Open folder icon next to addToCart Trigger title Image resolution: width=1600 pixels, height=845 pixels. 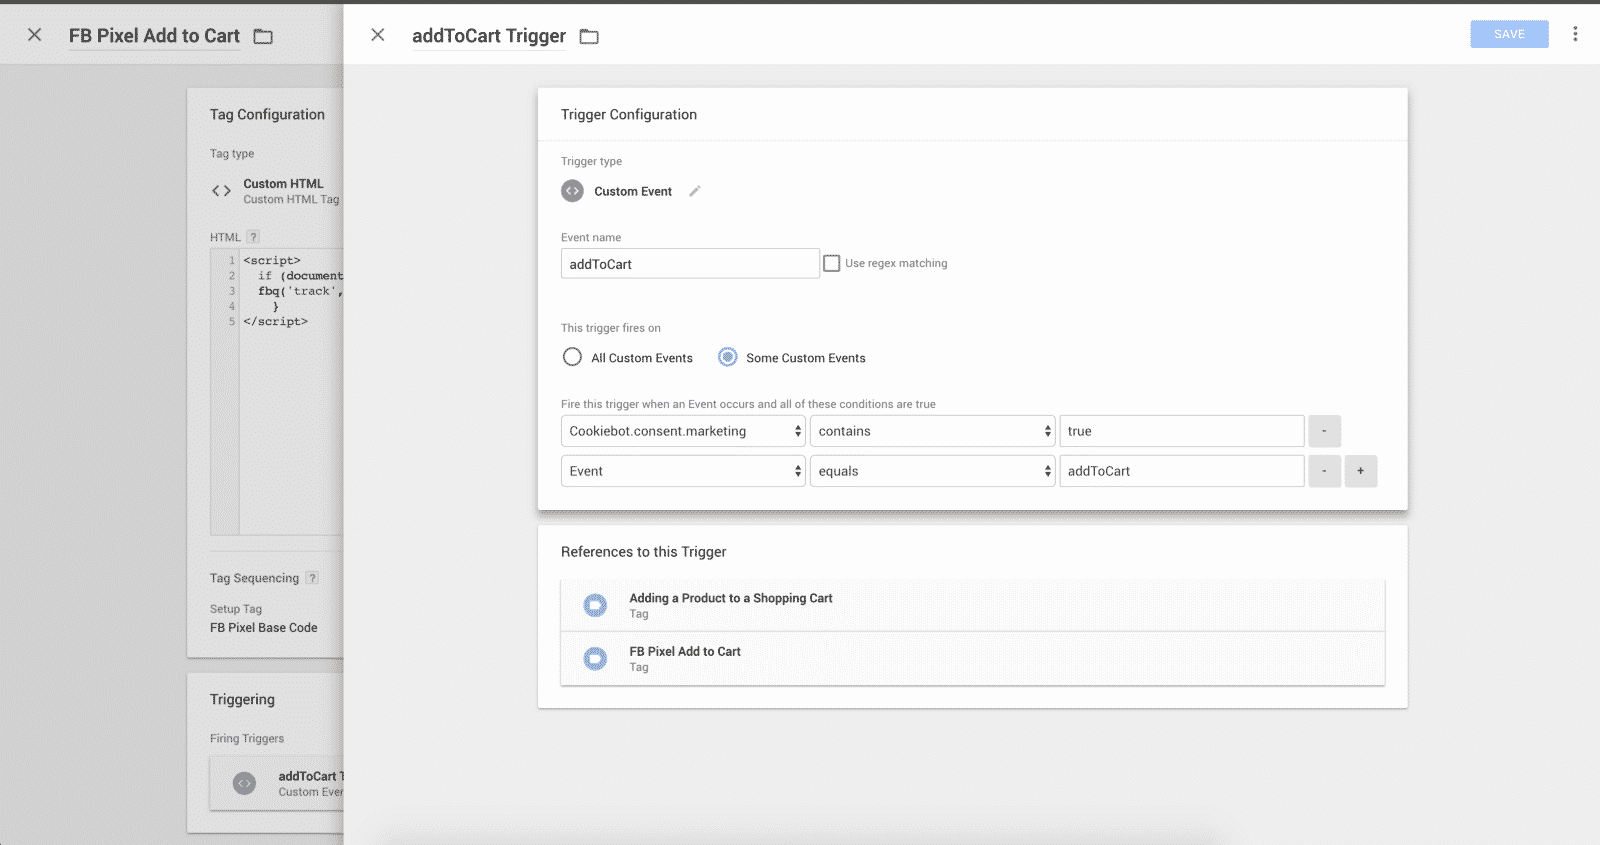[589, 36]
